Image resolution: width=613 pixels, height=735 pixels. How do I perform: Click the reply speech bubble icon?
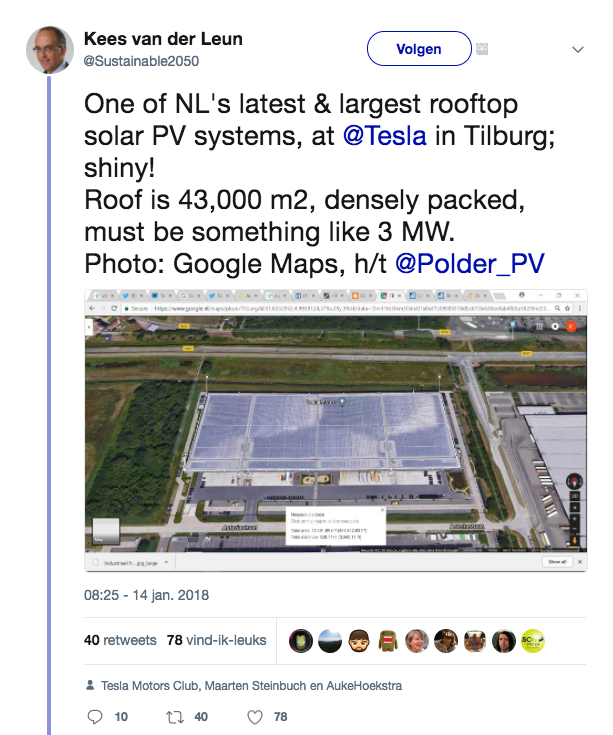click(x=95, y=717)
